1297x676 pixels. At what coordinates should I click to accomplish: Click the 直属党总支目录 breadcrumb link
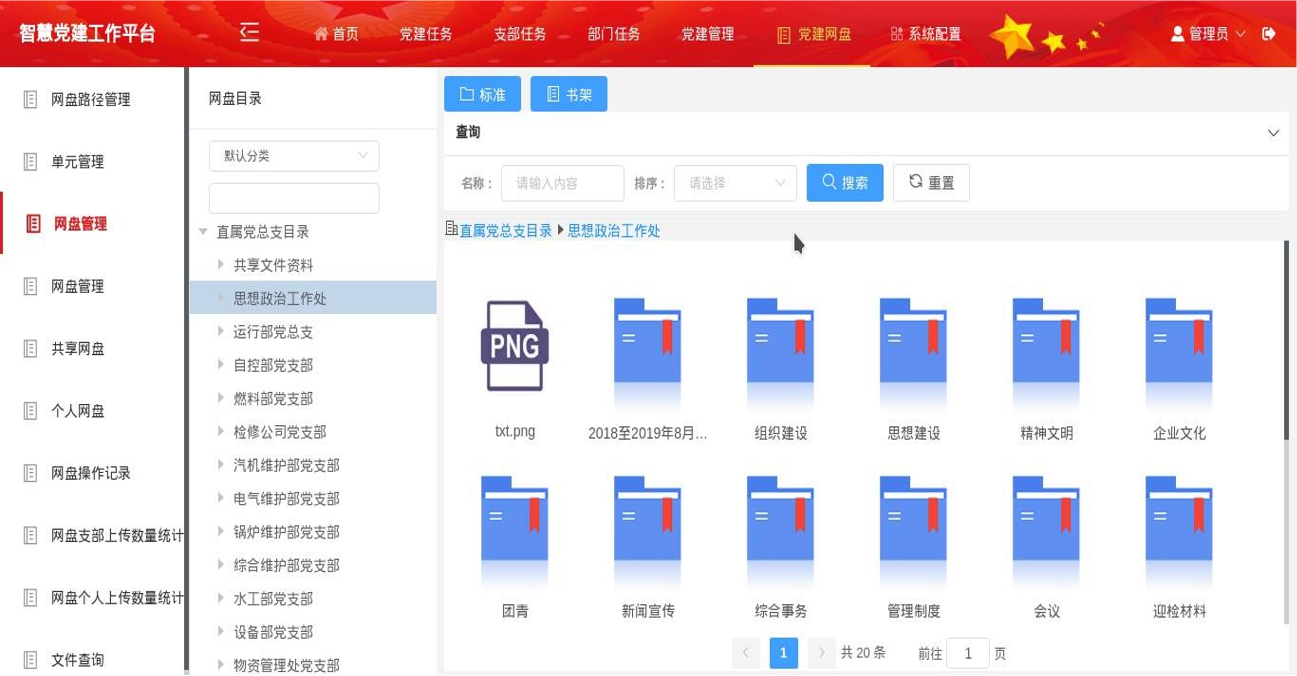[505, 231]
